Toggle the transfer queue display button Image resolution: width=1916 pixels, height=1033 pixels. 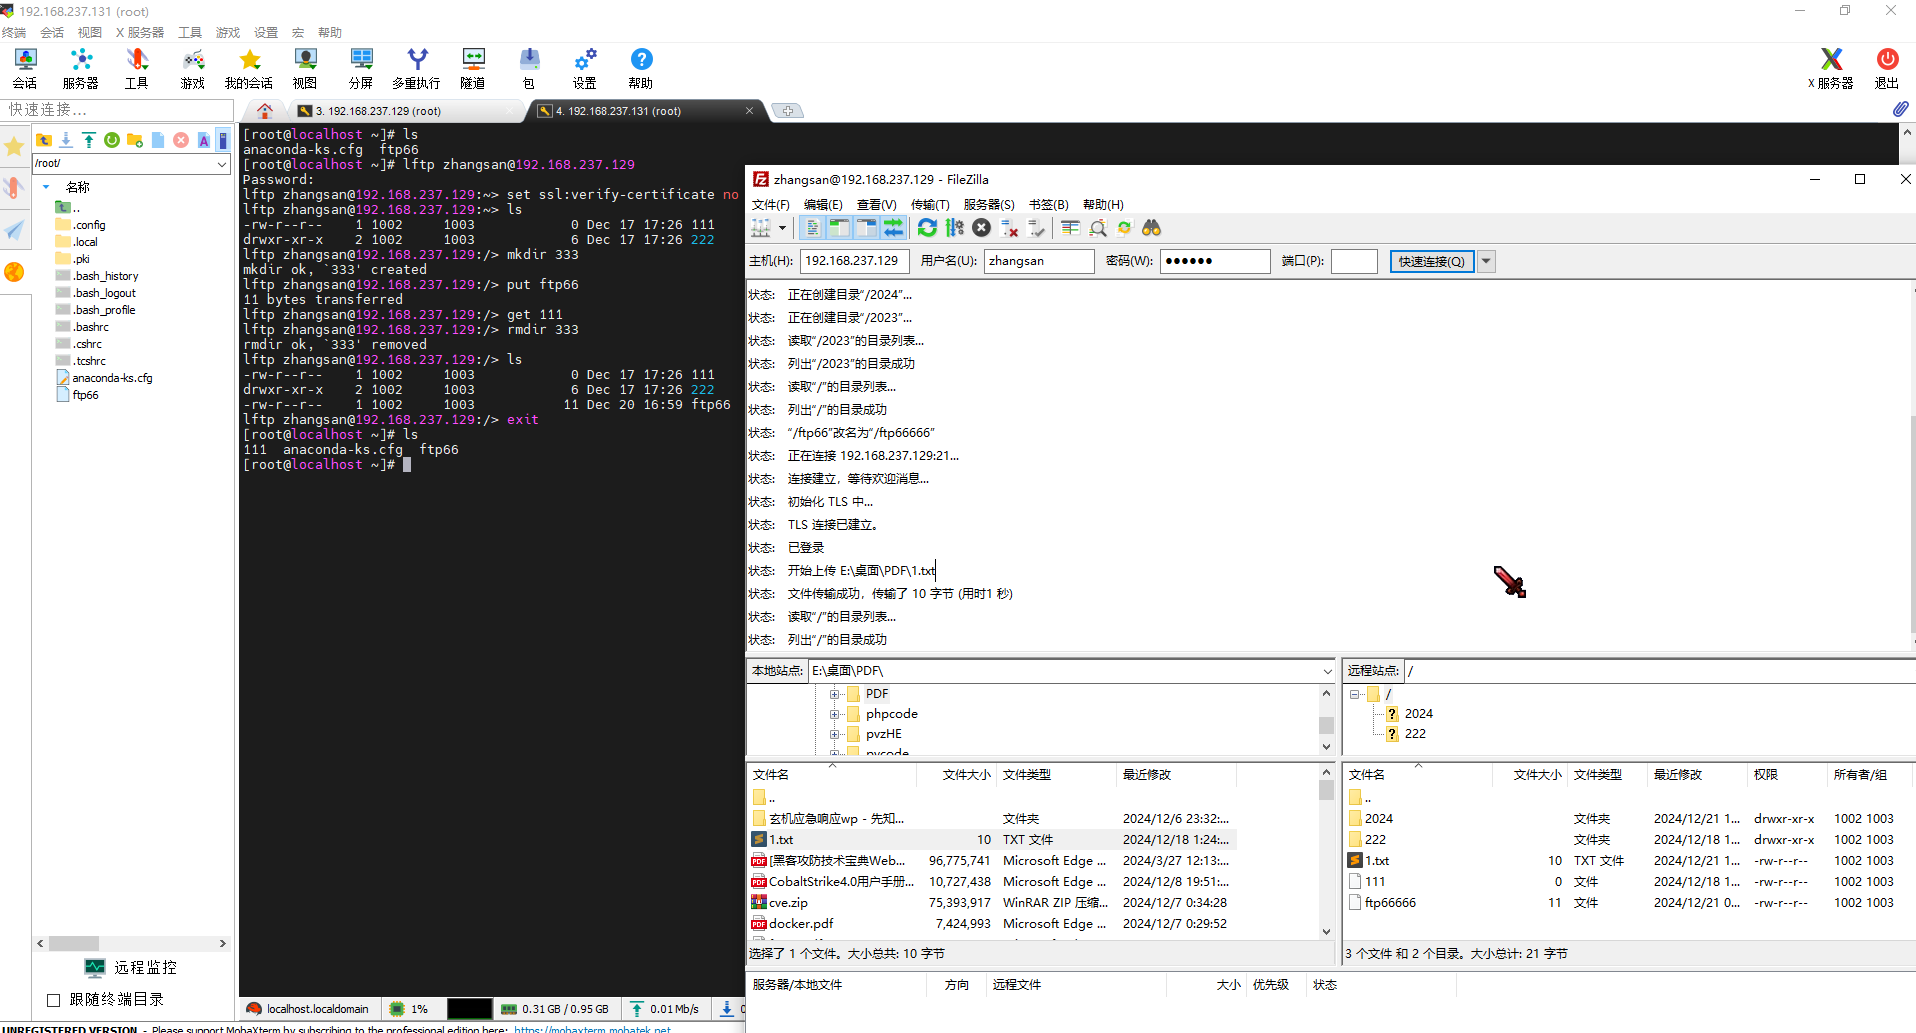coord(893,228)
